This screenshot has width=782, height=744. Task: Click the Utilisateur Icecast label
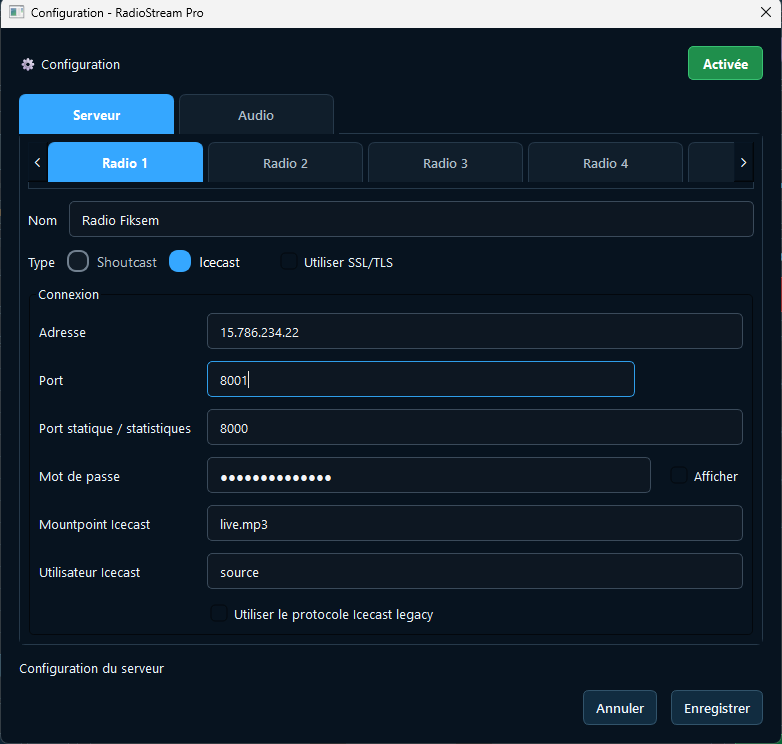click(x=90, y=572)
